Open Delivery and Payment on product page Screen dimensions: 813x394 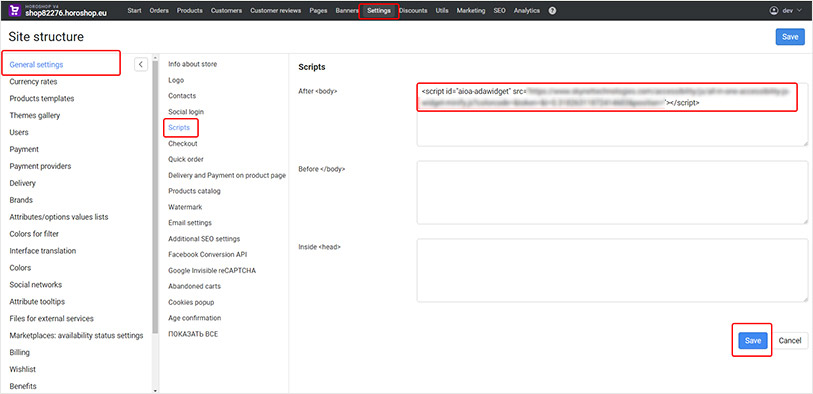click(x=227, y=175)
